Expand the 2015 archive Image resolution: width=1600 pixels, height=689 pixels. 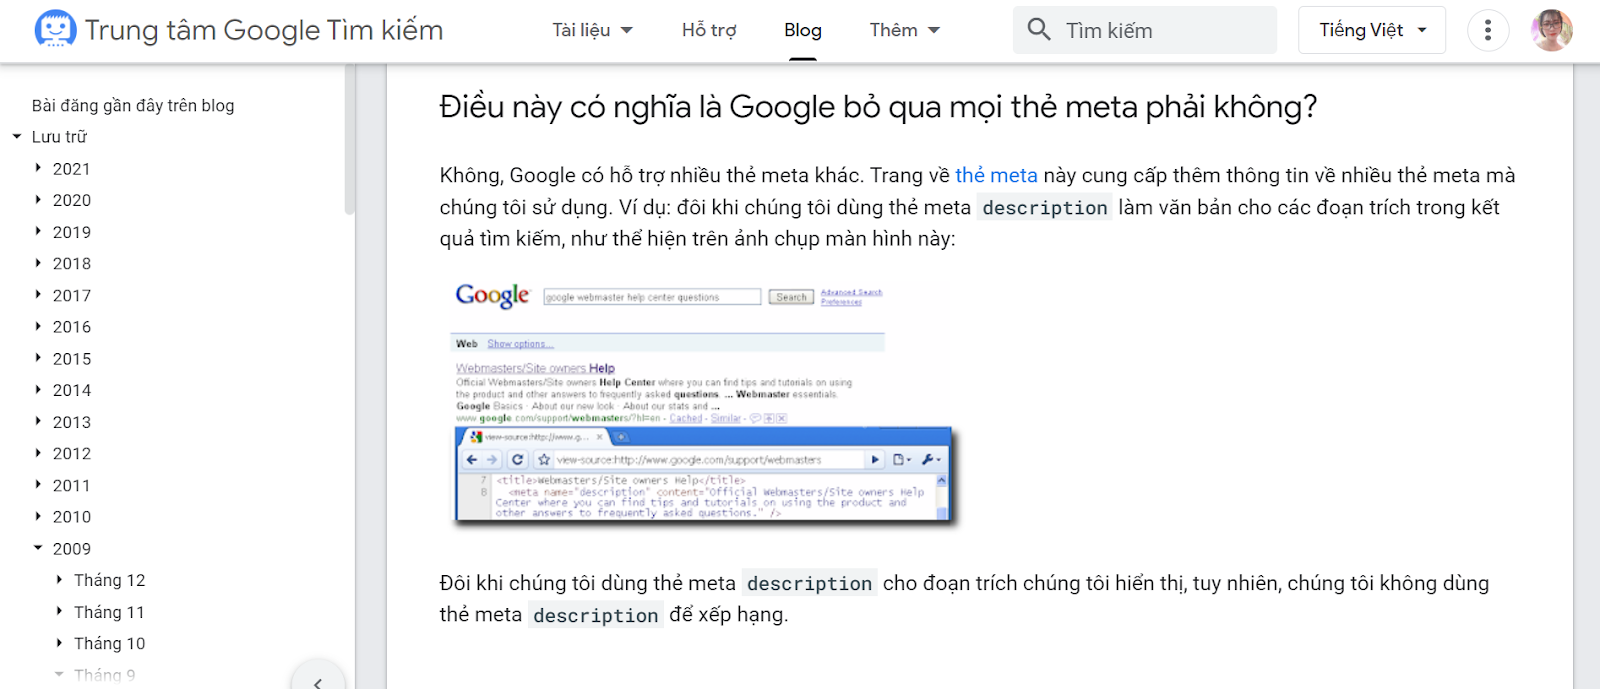click(x=38, y=358)
